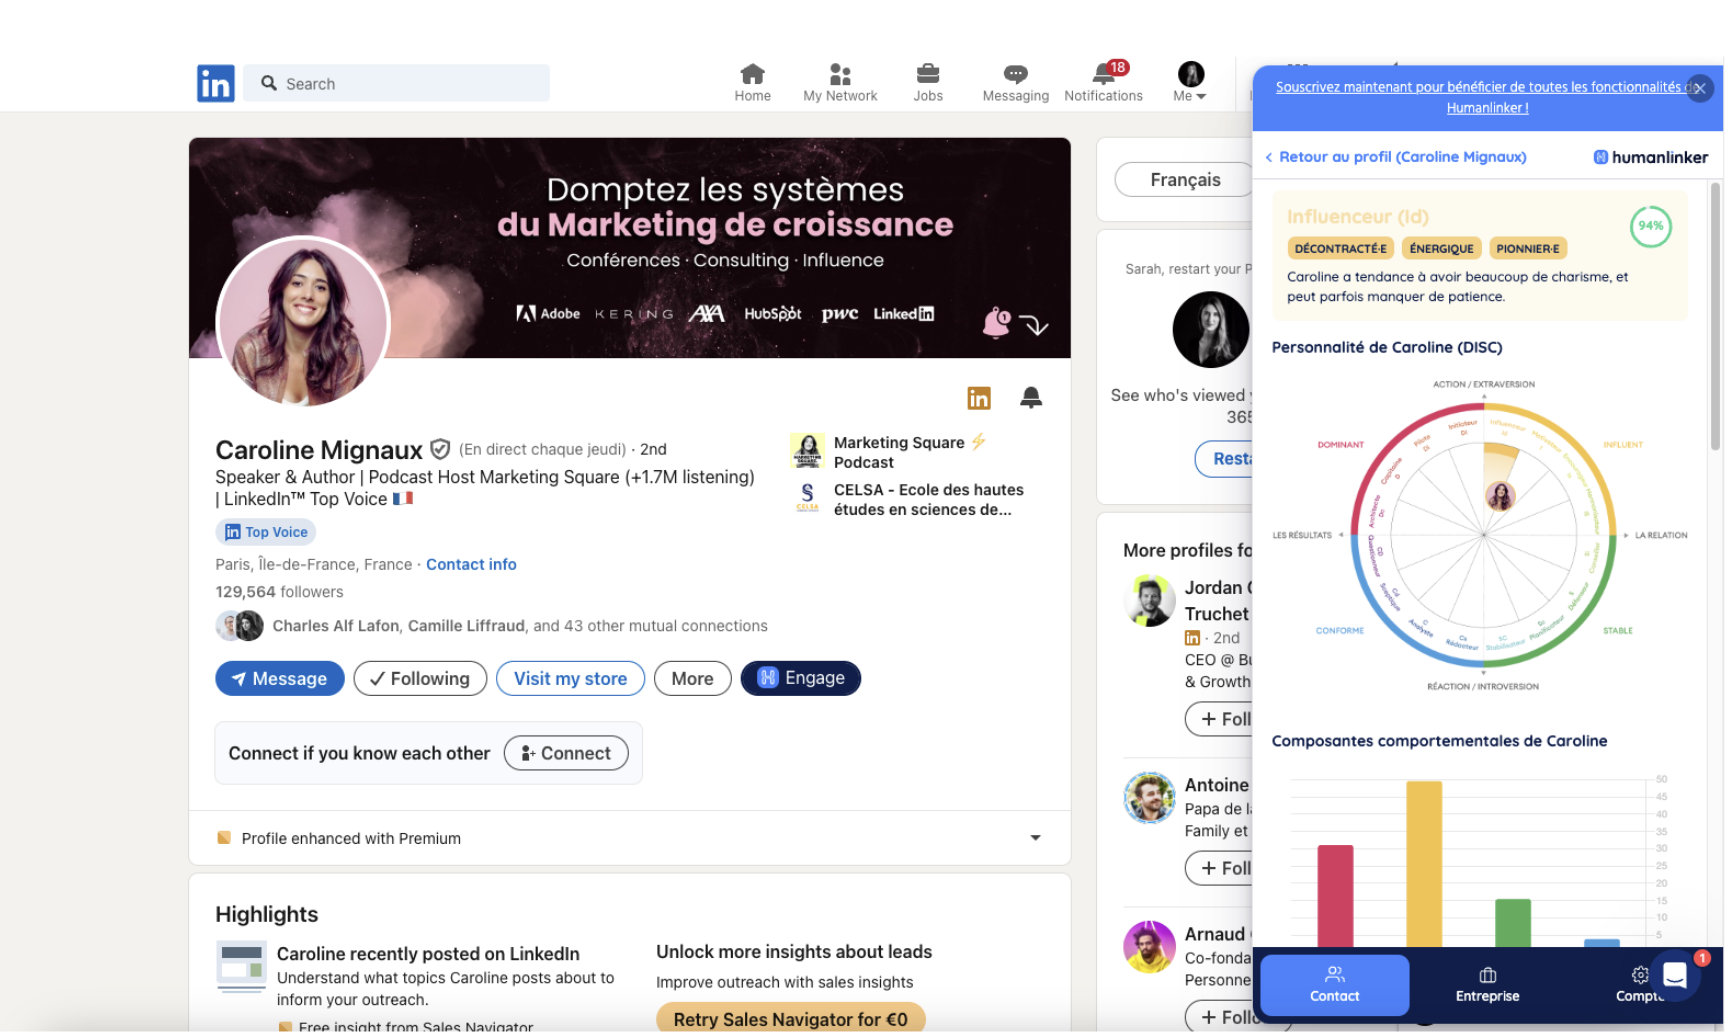
Task: Toggle the Following button for Caroline
Action: point(420,678)
